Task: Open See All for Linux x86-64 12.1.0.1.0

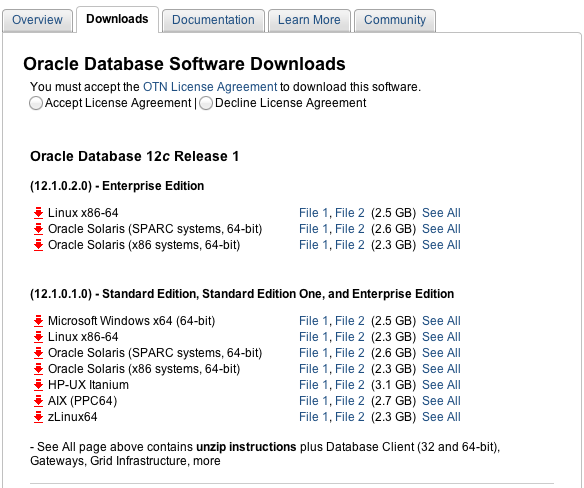Action: (x=441, y=337)
